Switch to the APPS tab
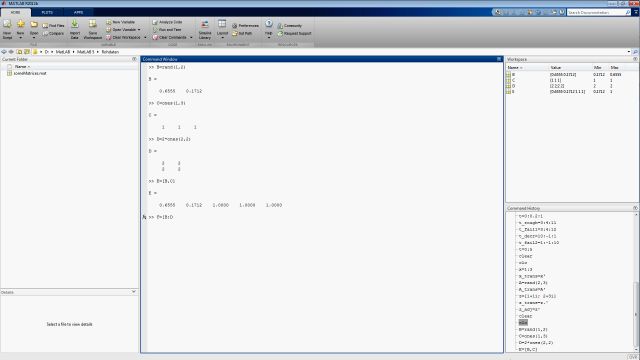 click(x=78, y=12)
